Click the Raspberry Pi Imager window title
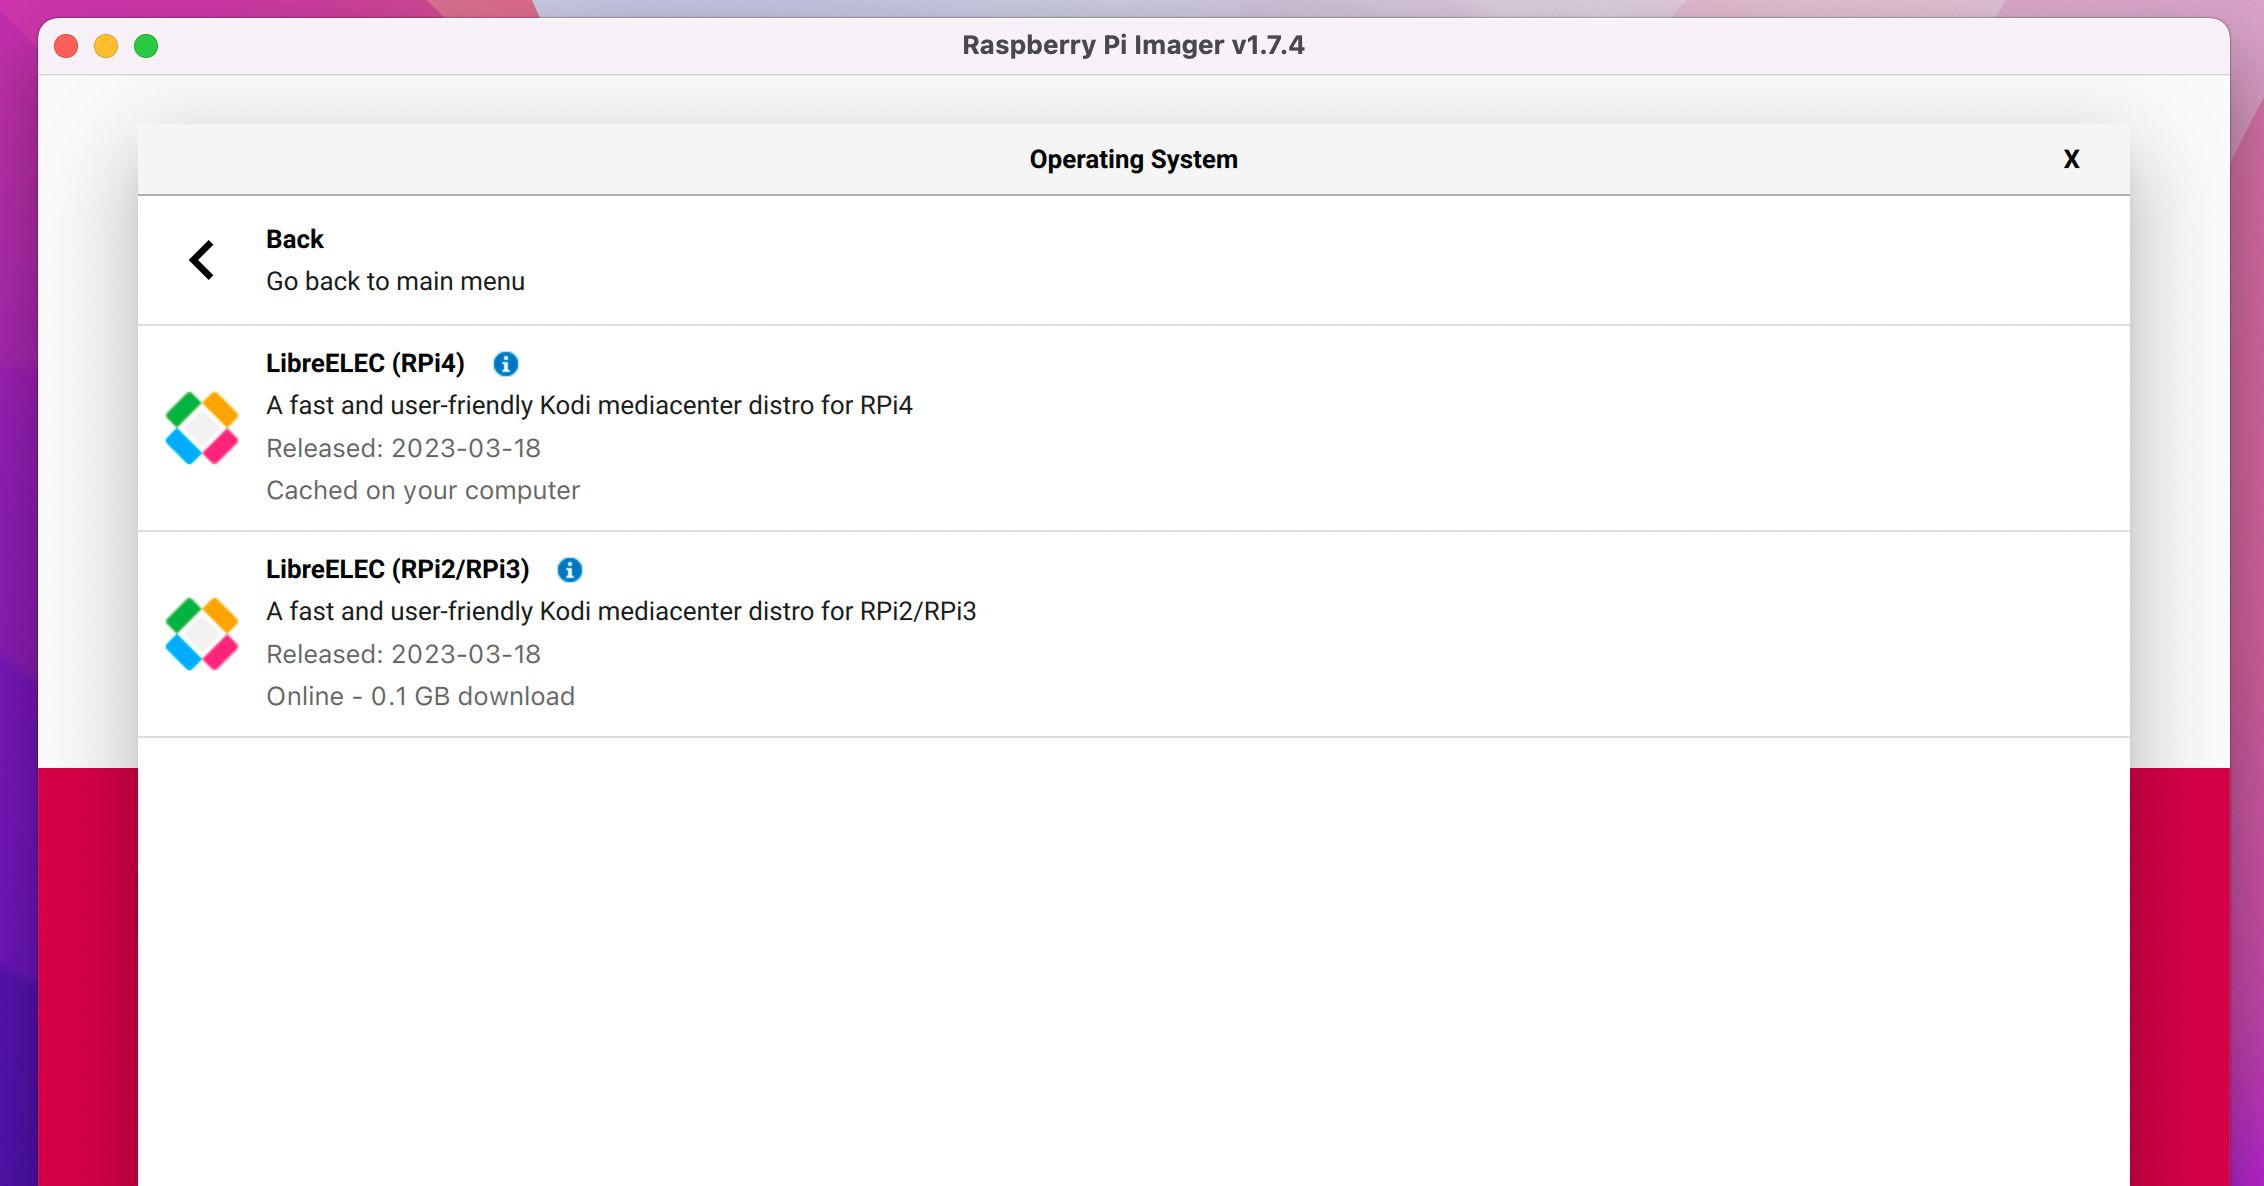 [1133, 46]
